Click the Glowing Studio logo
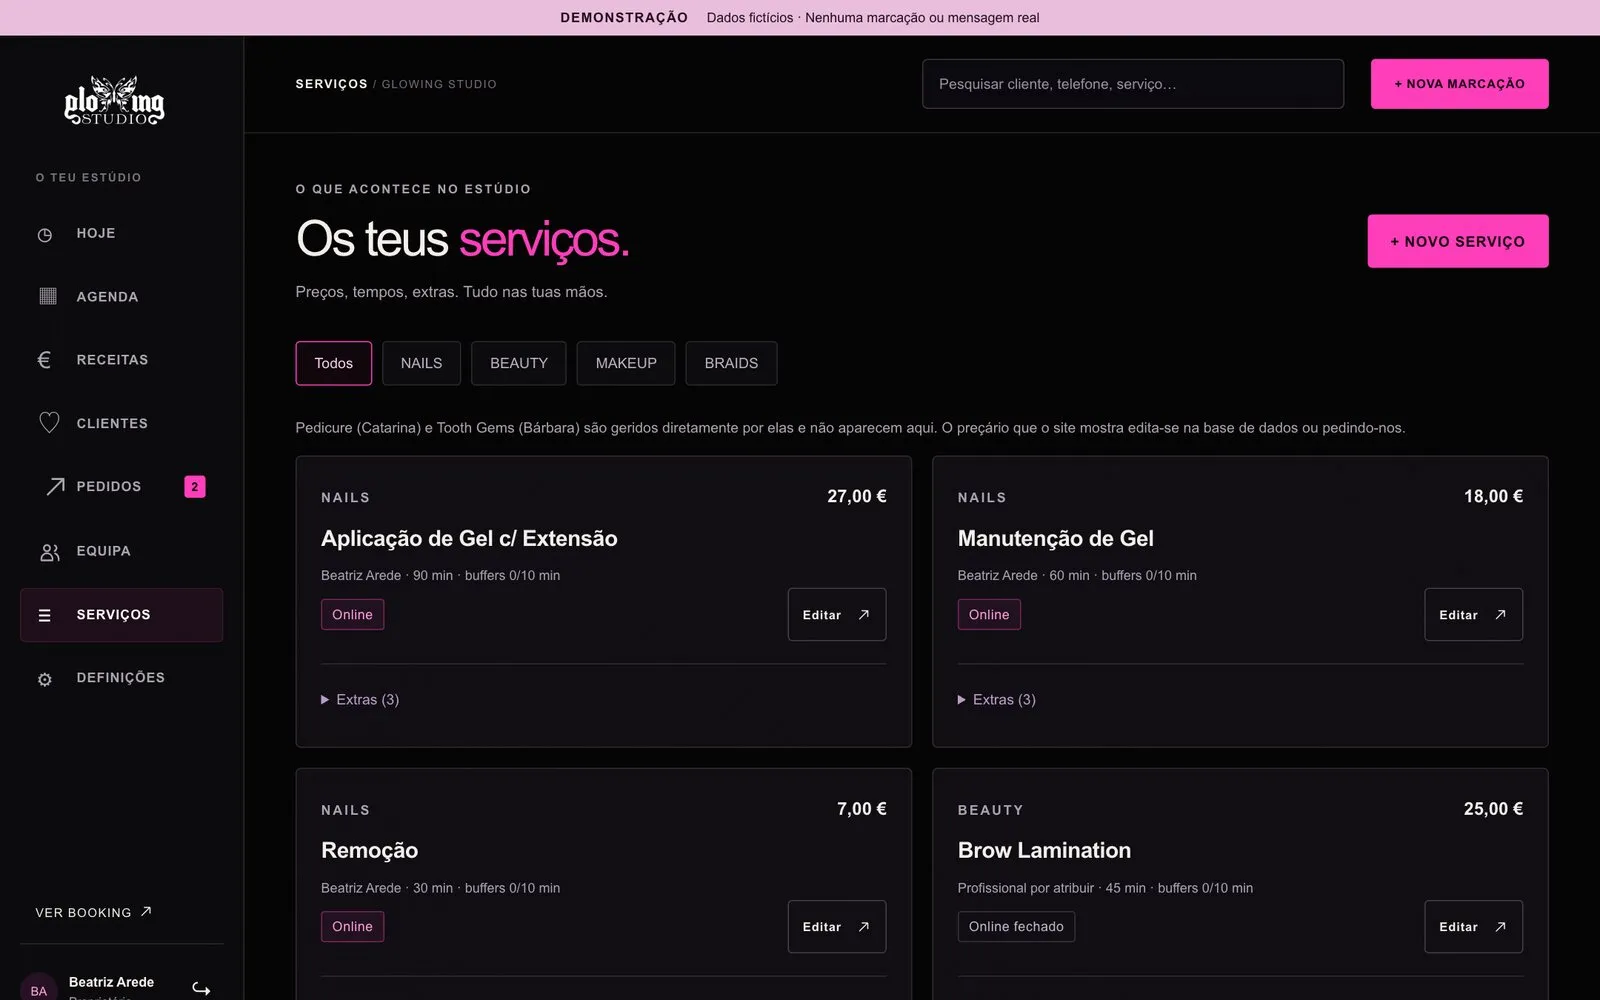 tap(114, 101)
